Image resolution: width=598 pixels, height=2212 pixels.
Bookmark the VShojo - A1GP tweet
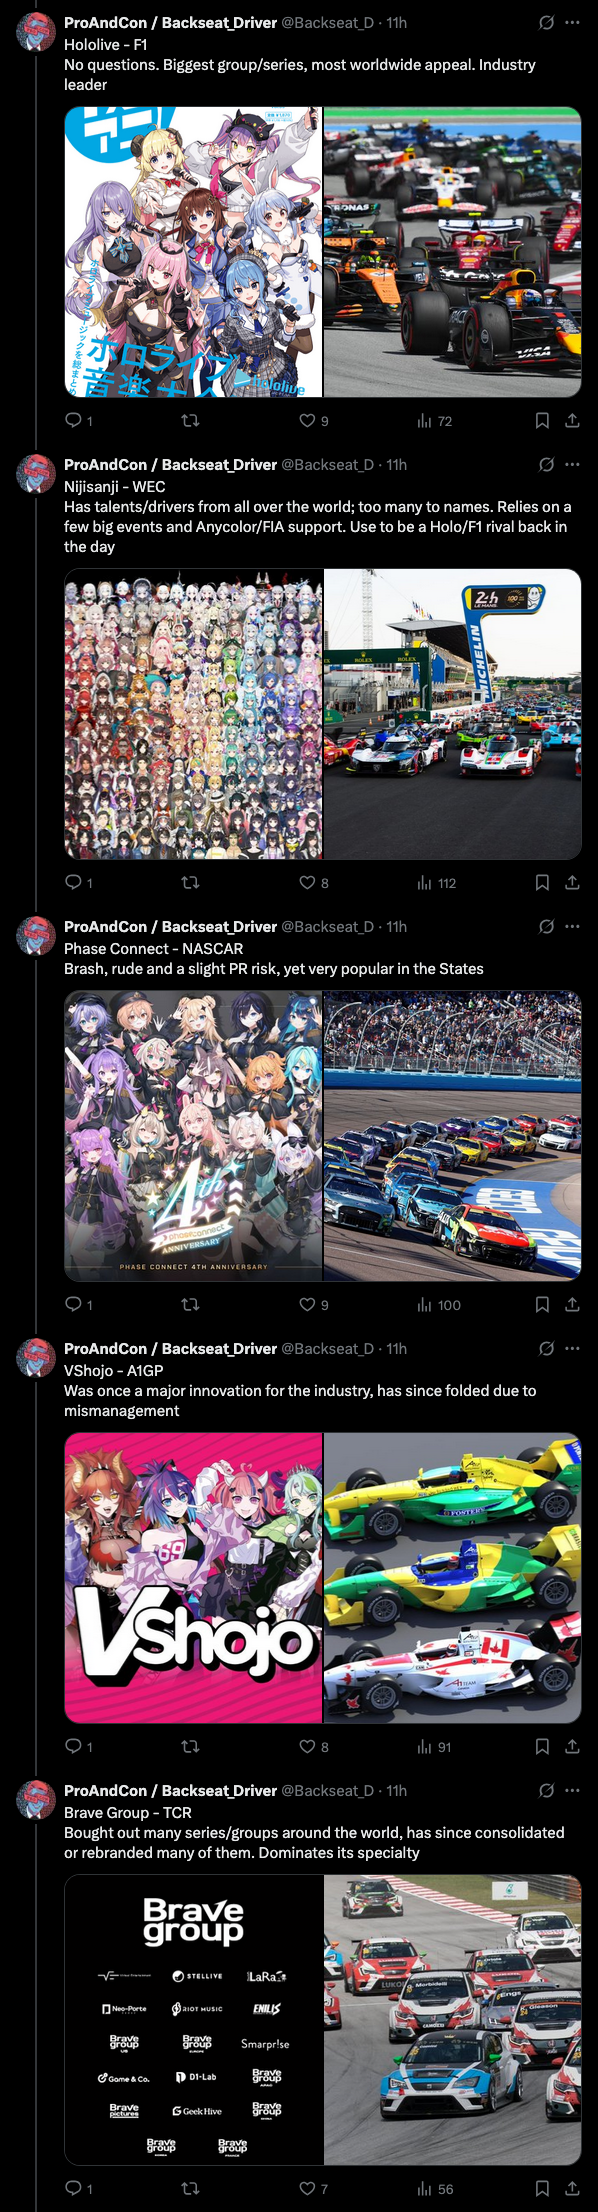point(542,1747)
